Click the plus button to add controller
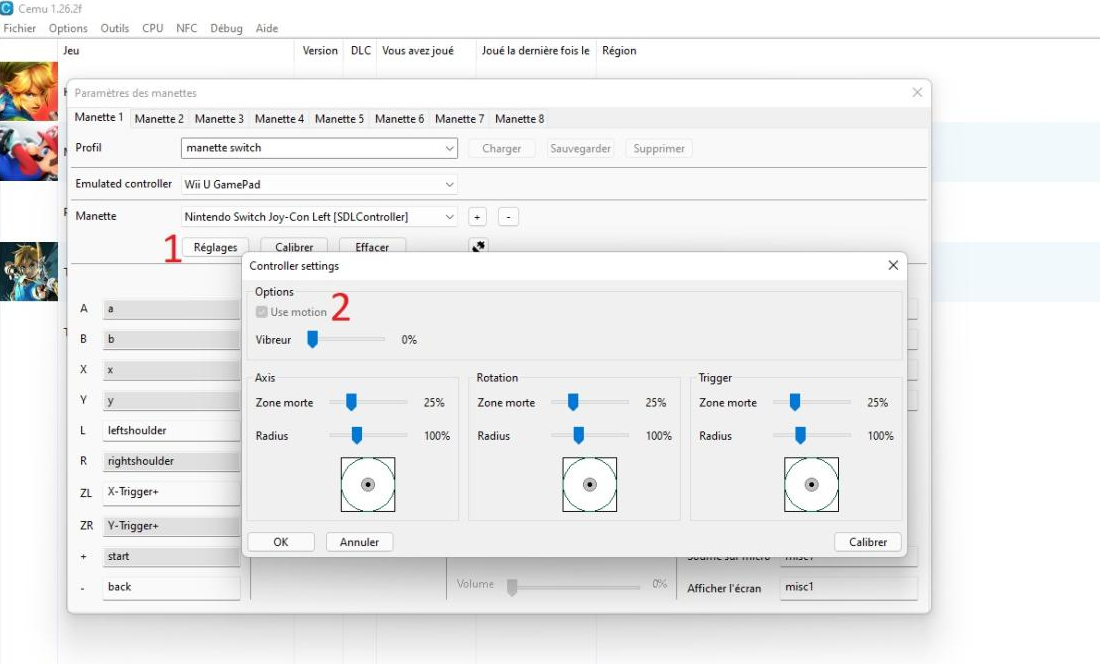 coord(478,217)
